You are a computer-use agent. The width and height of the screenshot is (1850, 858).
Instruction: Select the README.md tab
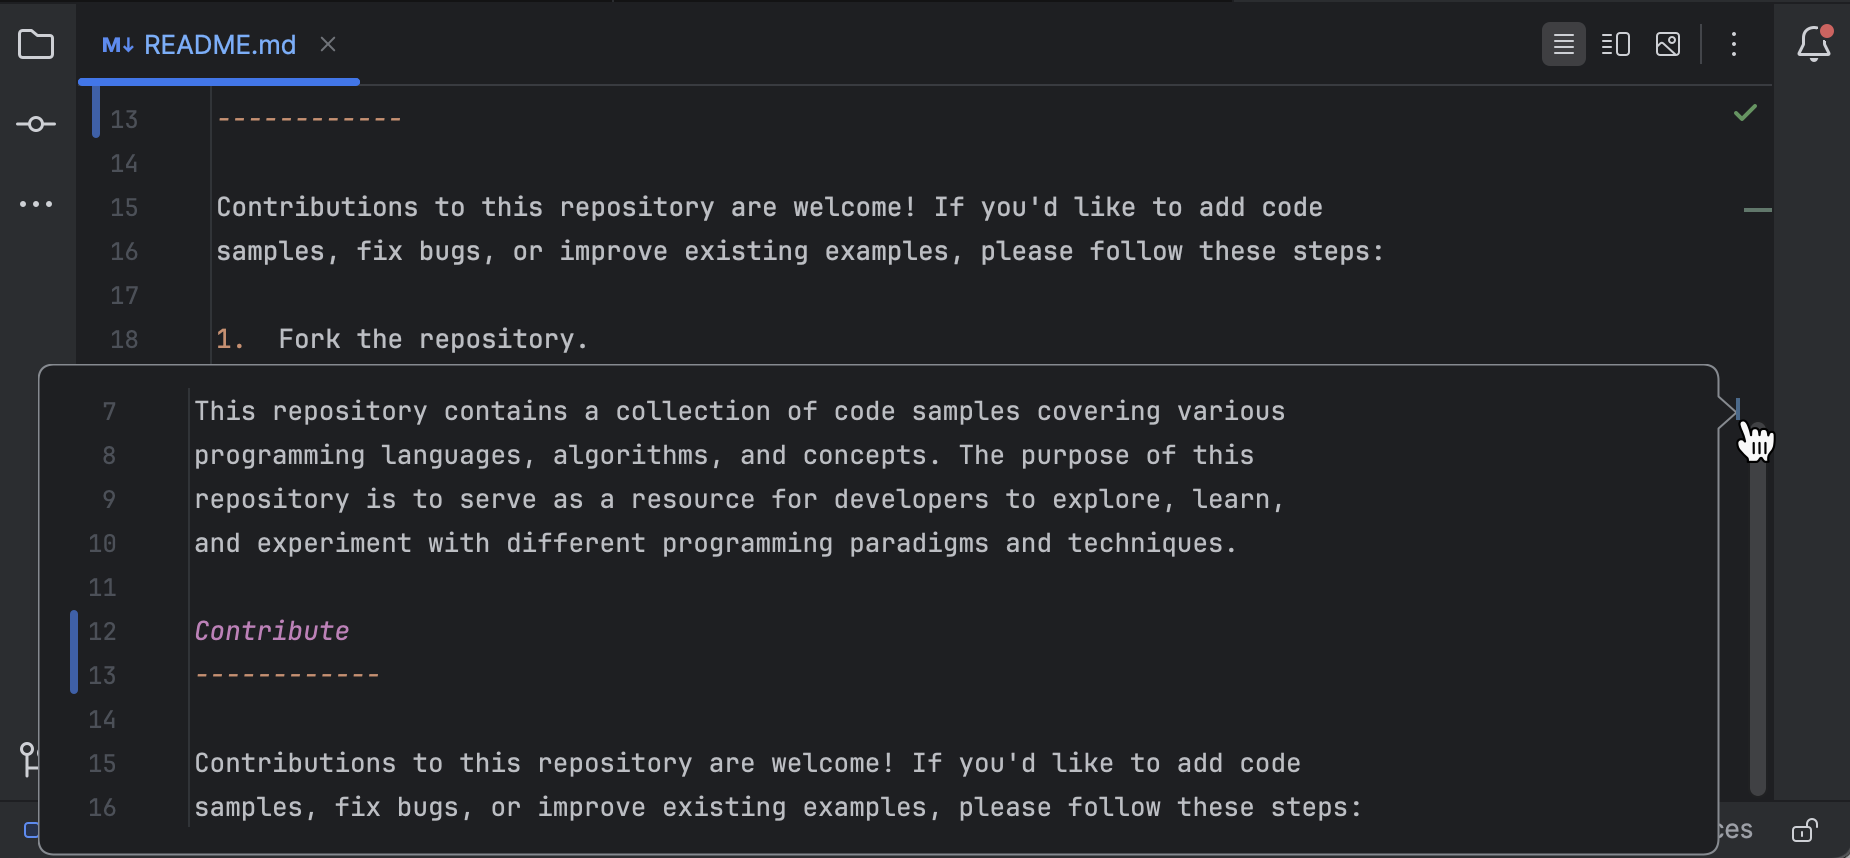click(x=220, y=44)
